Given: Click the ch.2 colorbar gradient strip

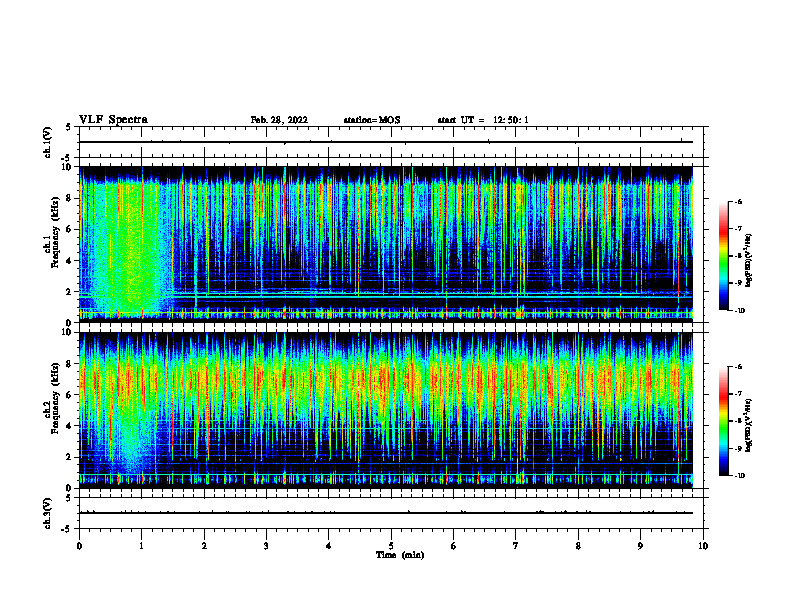Looking at the screenshot, I should 724,421.
